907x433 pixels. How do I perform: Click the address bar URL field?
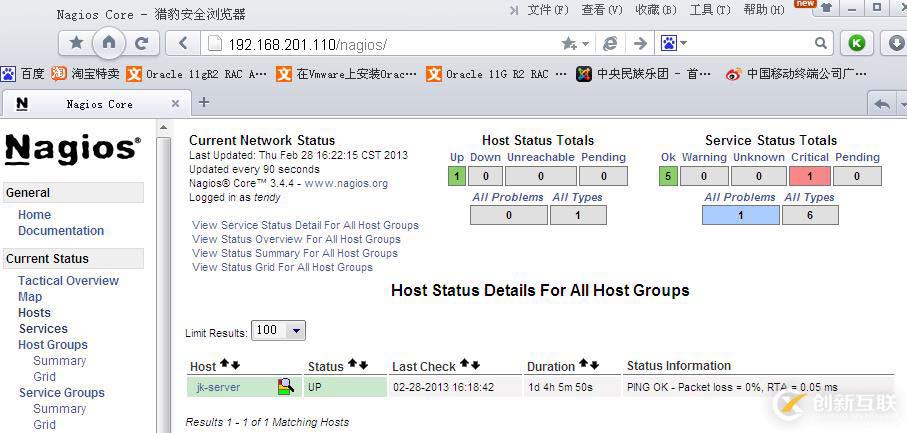382,43
